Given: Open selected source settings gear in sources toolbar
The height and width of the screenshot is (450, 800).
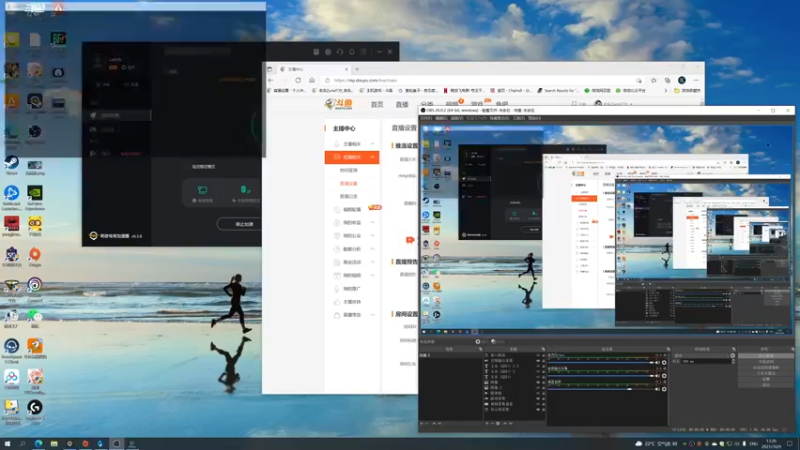Looking at the screenshot, I should point(498,423).
